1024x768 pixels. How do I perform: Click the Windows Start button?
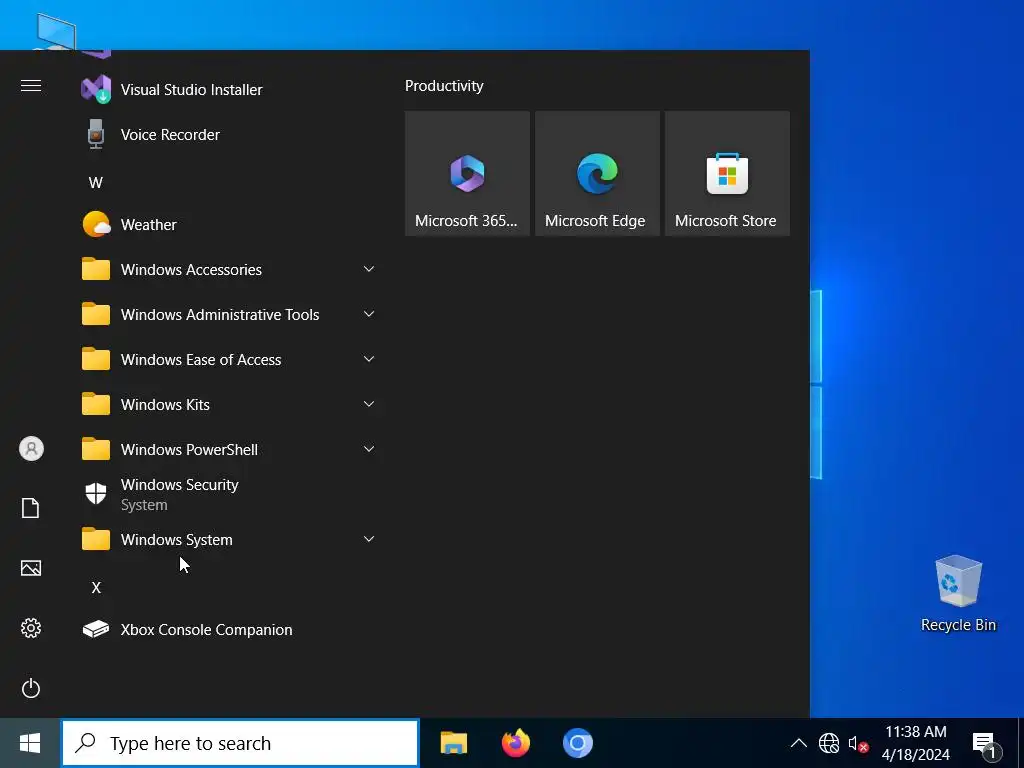click(30, 743)
